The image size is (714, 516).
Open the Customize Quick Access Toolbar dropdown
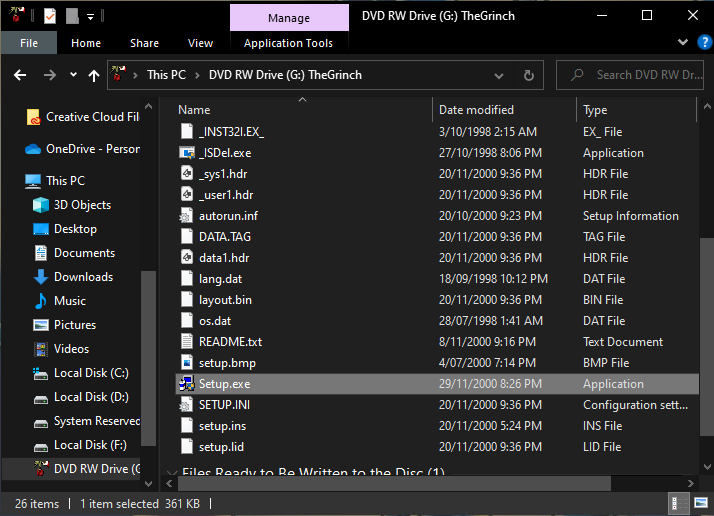click(x=91, y=17)
